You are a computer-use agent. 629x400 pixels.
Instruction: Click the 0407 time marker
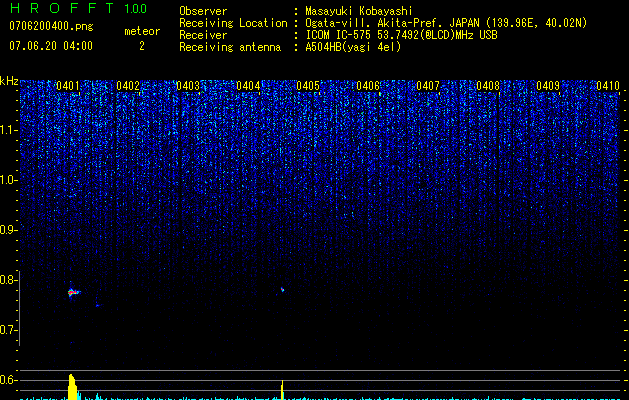tap(428, 86)
